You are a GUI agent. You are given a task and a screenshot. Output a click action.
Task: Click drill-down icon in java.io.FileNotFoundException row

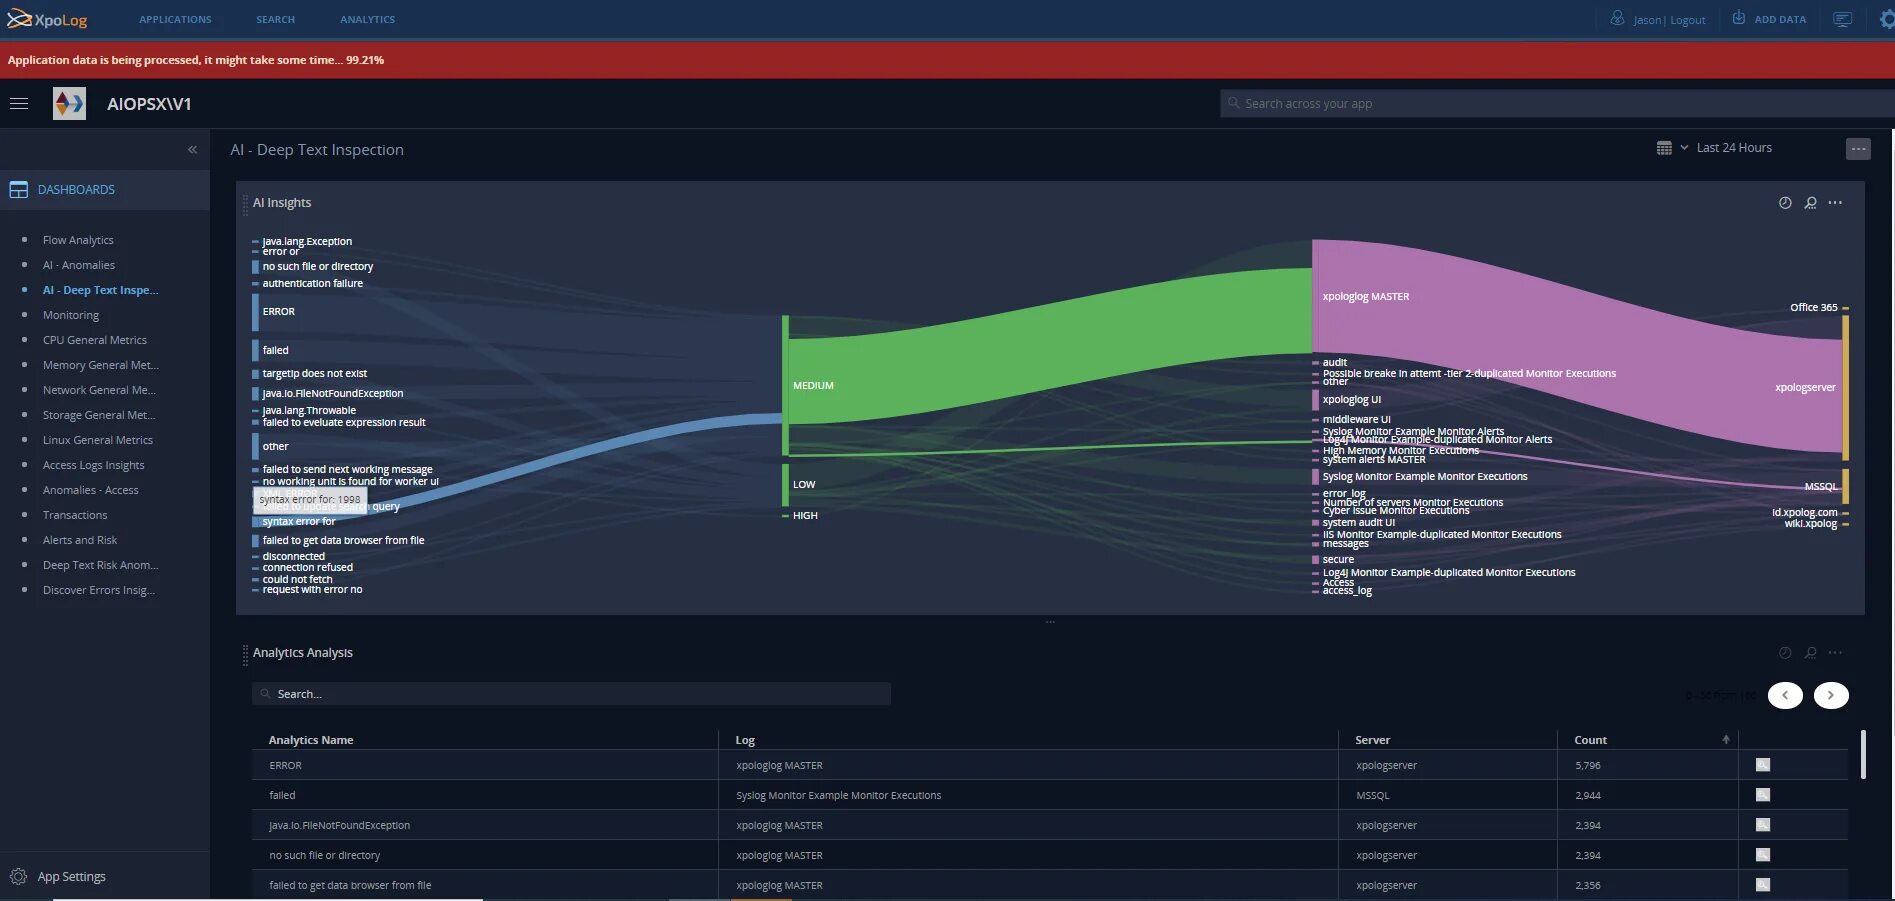(x=1763, y=825)
